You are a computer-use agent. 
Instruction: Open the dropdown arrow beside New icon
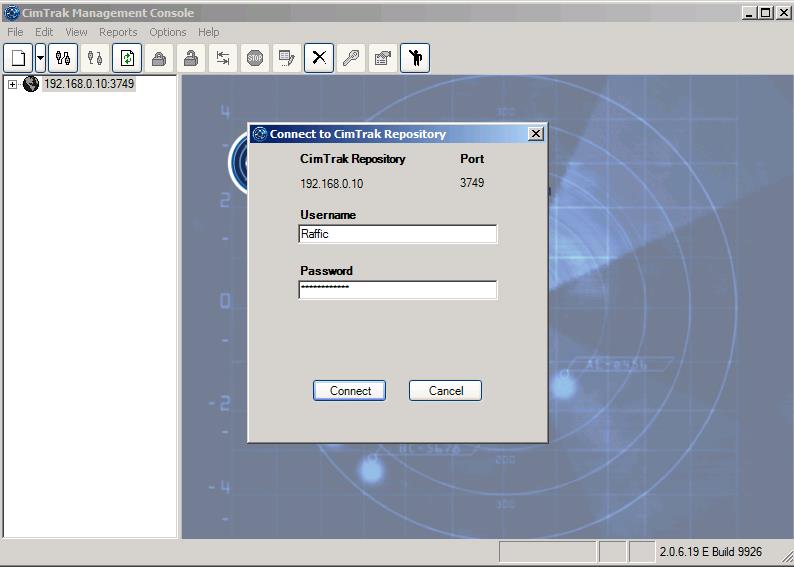(x=41, y=58)
